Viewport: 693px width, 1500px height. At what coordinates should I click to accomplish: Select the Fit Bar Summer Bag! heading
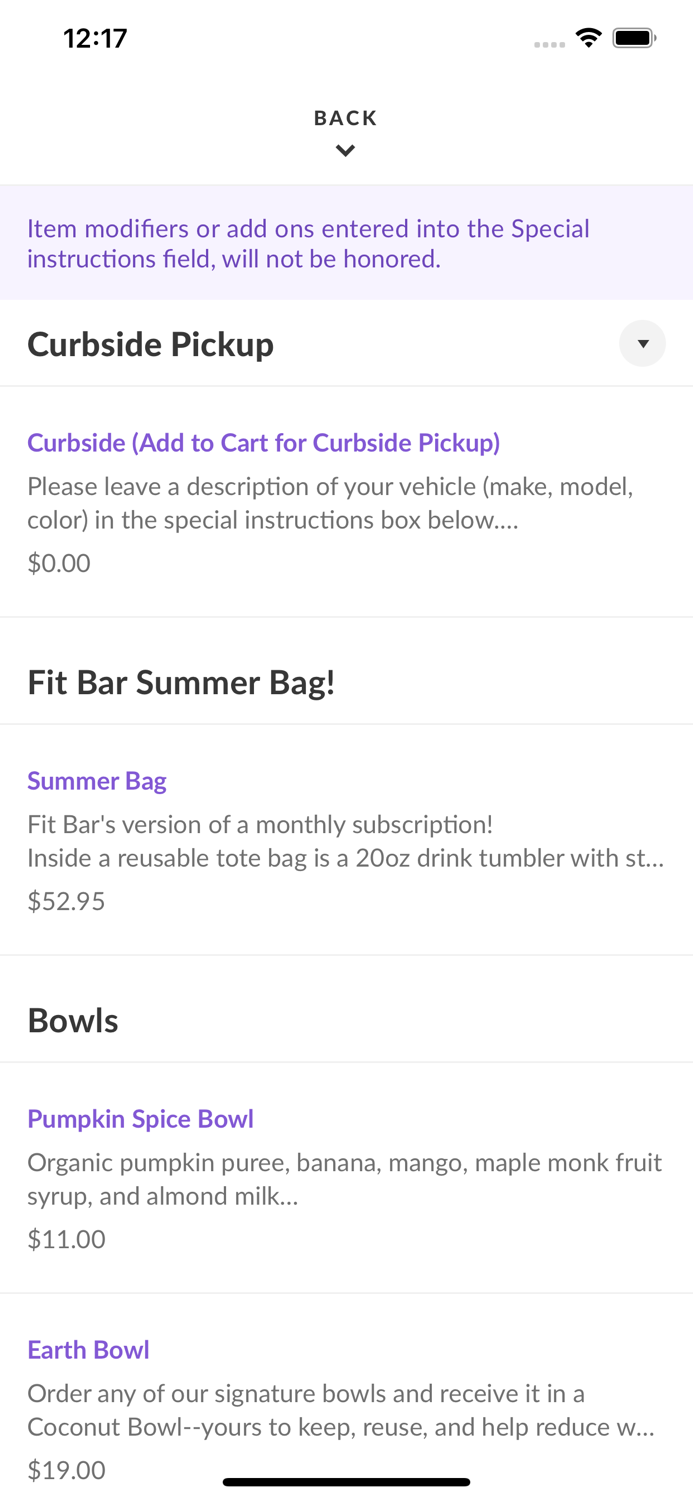click(181, 682)
